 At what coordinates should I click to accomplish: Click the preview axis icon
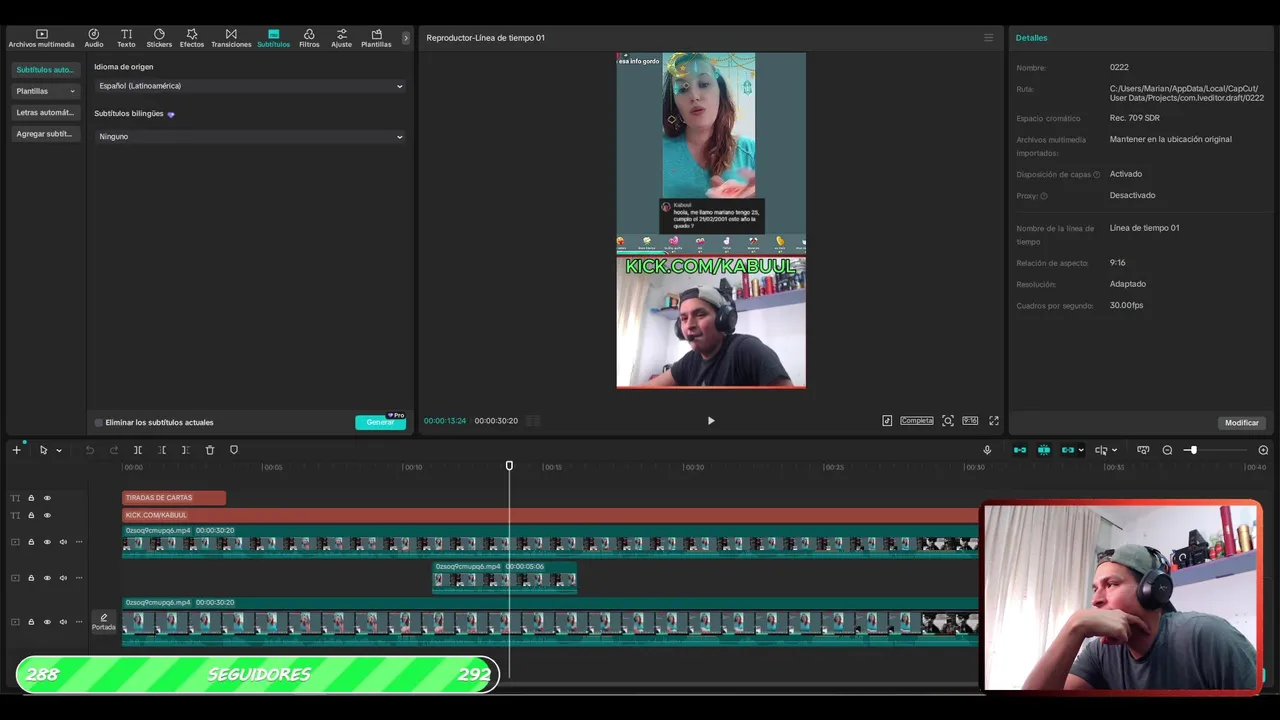[1101, 450]
